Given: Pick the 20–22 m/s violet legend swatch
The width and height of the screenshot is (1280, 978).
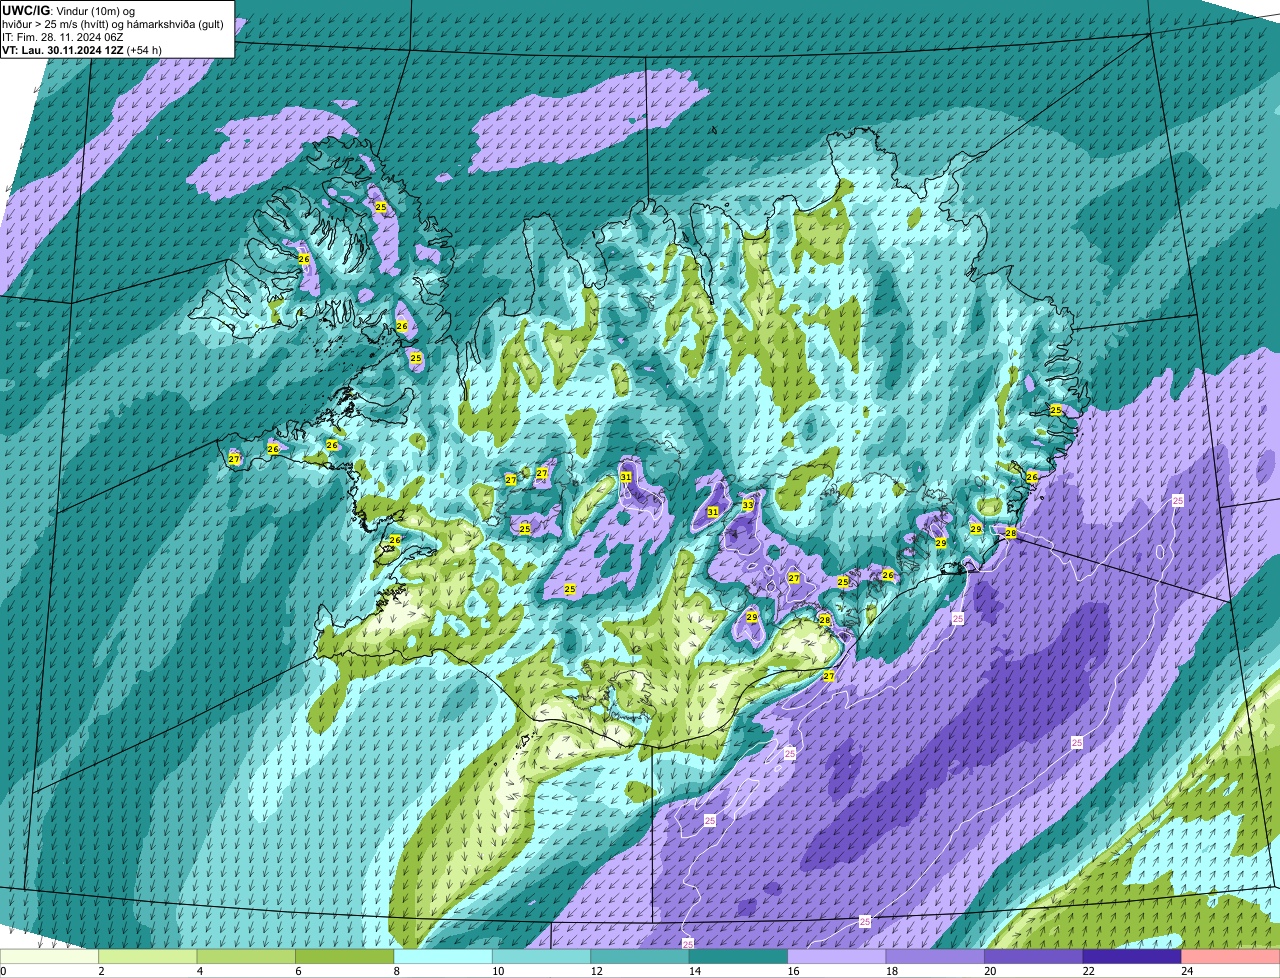Looking at the screenshot, I should tap(1035, 957).
